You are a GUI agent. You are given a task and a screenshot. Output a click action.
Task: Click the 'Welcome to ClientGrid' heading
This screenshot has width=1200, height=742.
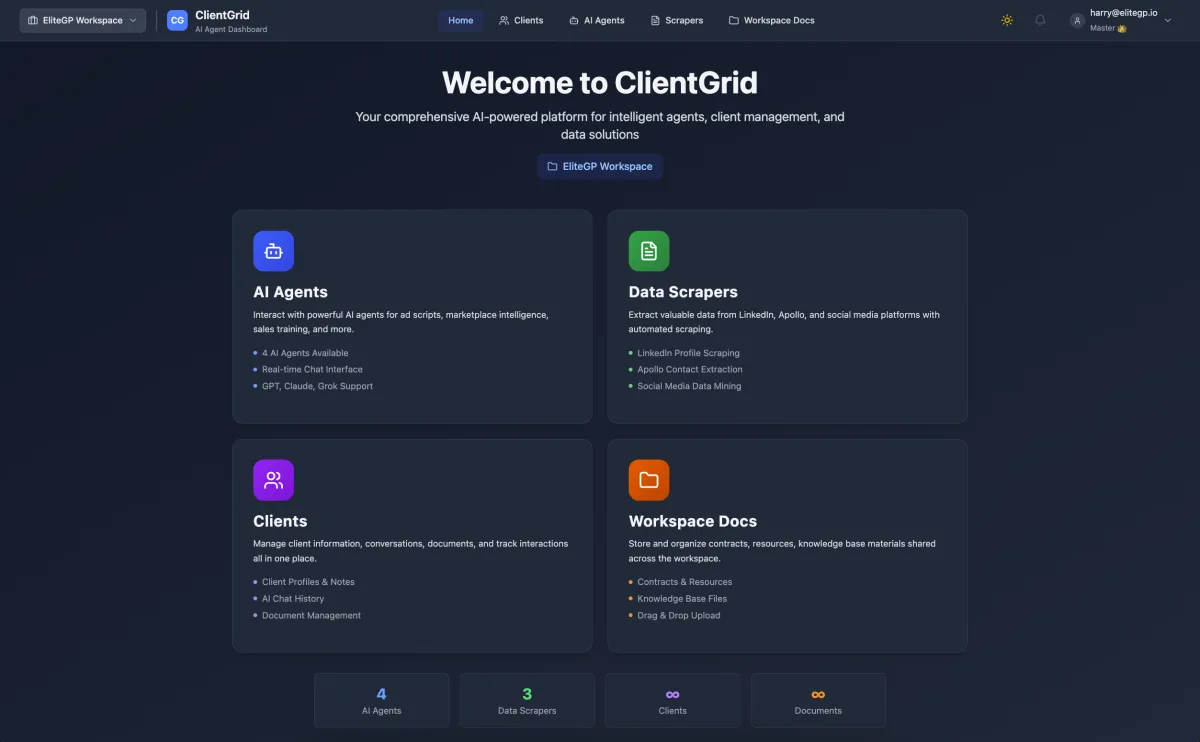click(x=600, y=82)
